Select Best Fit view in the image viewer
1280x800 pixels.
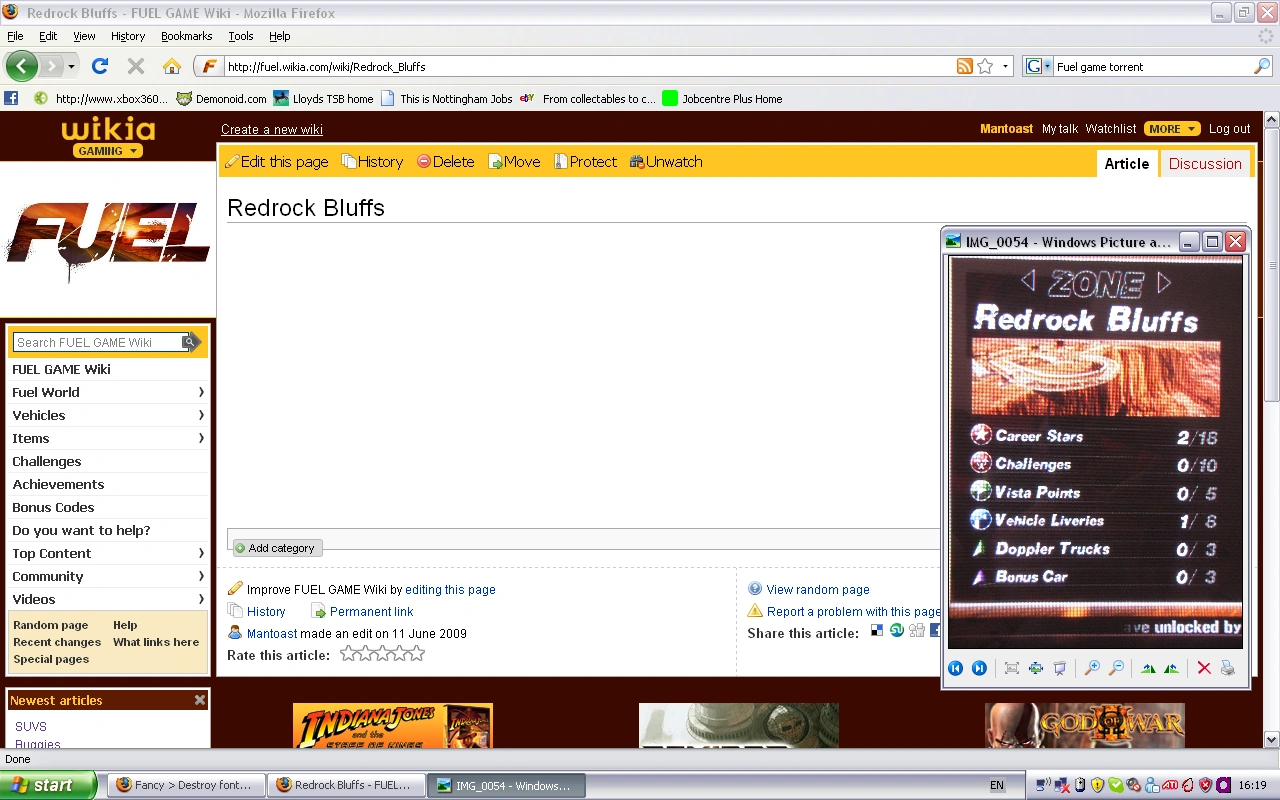[x=1012, y=668]
